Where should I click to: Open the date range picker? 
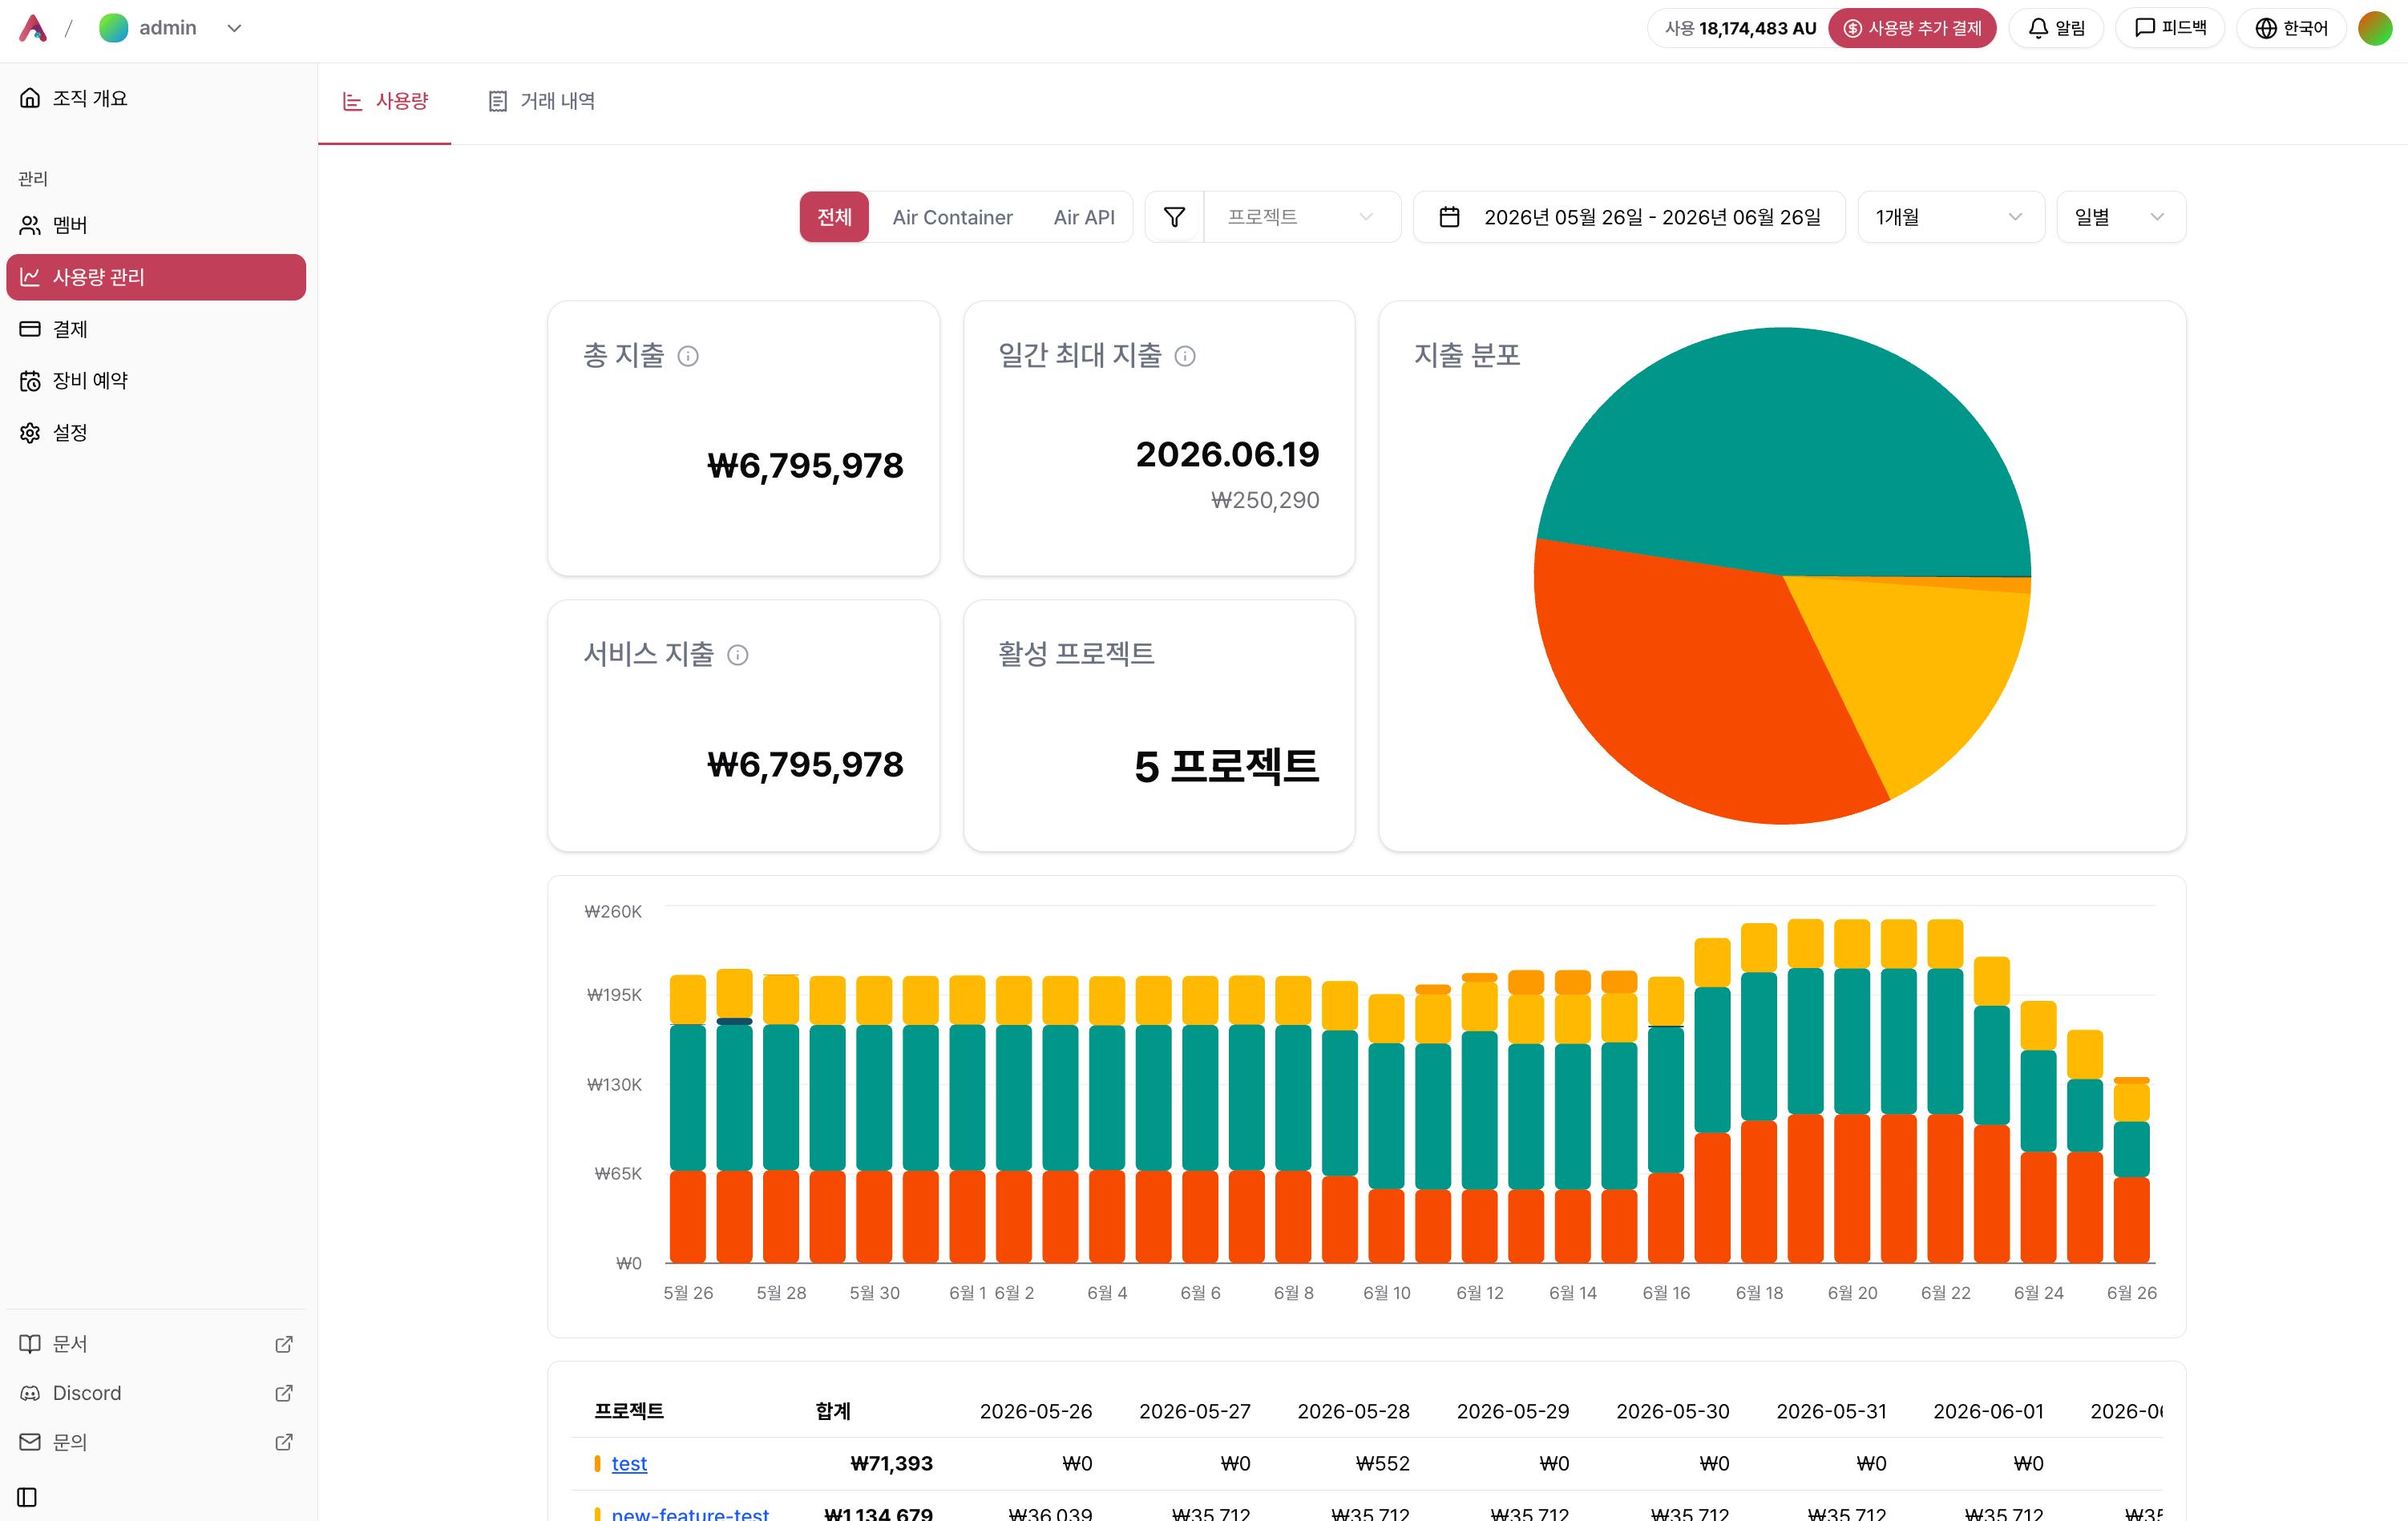point(1629,217)
